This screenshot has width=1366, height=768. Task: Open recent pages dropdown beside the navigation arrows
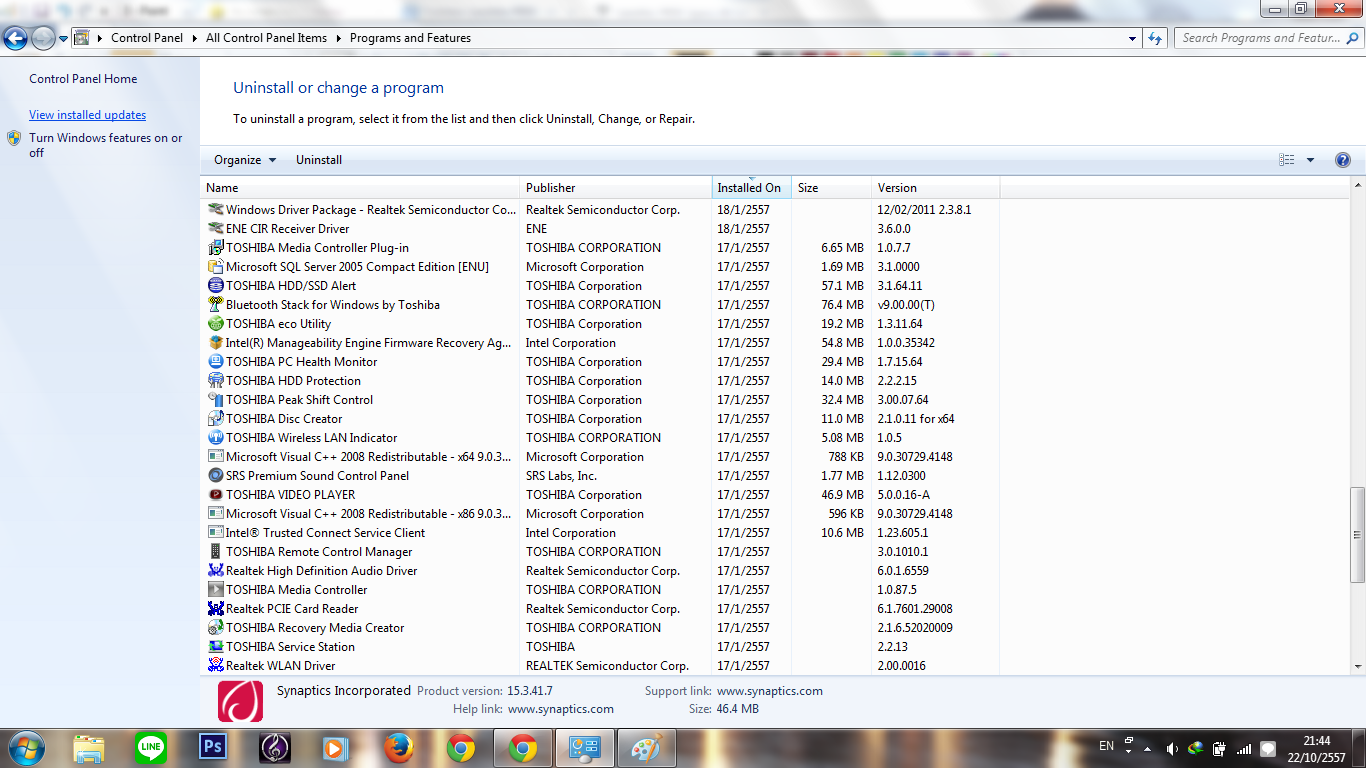64,39
